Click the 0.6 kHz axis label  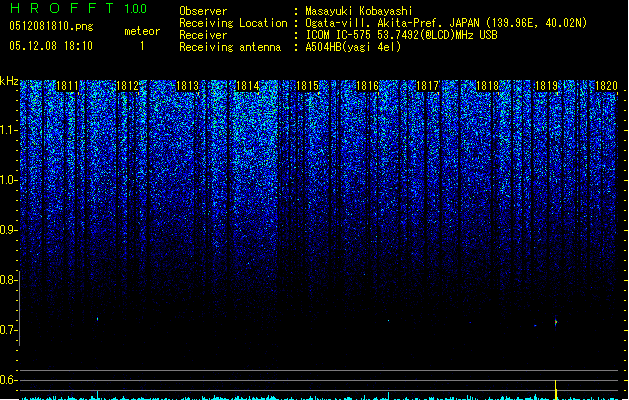click(8, 380)
